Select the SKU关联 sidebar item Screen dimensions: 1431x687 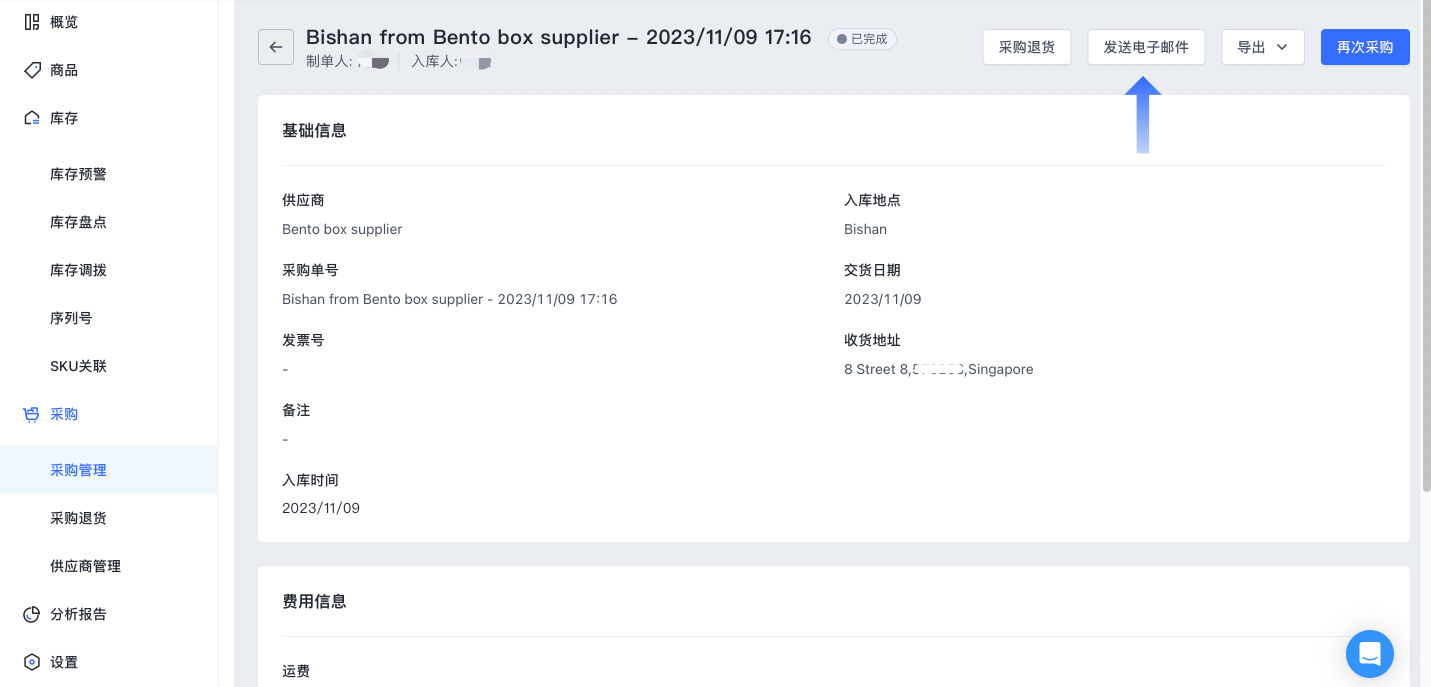click(x=109, y=366)
